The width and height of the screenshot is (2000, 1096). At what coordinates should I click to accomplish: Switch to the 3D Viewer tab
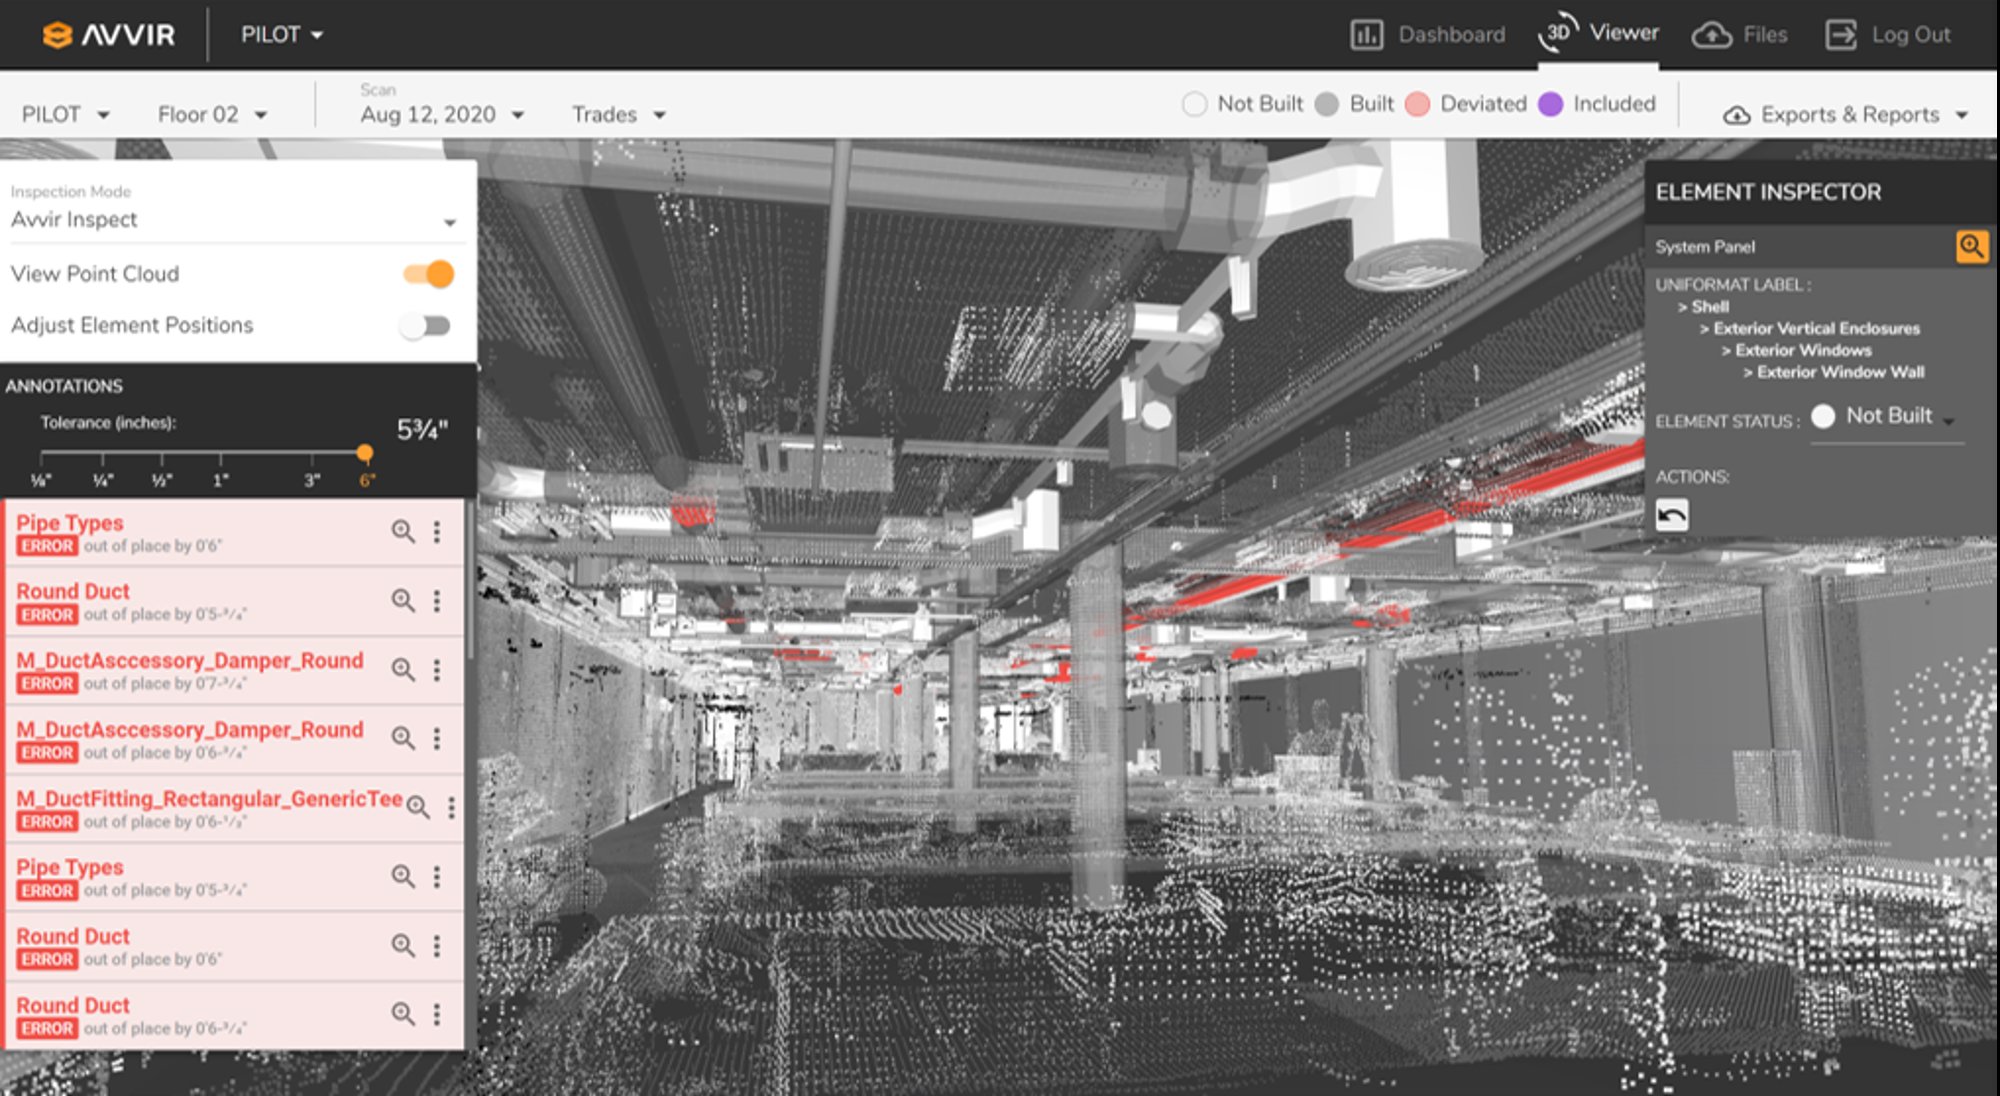(1598, 34)
